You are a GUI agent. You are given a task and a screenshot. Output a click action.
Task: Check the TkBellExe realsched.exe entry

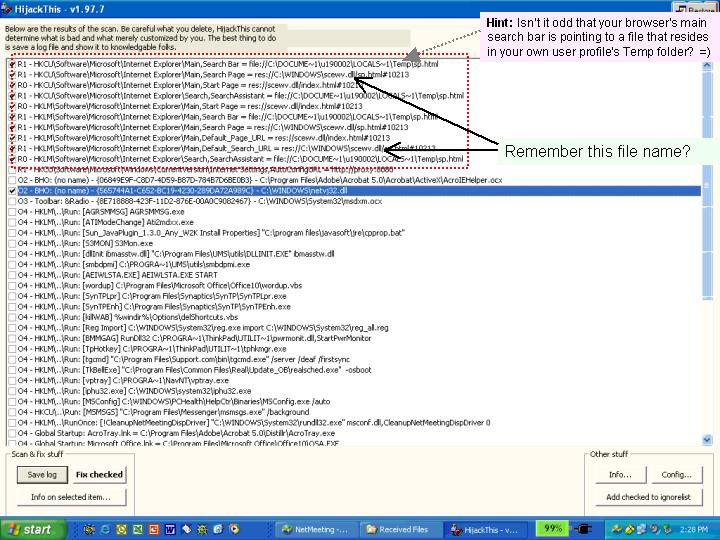(12, 370)
